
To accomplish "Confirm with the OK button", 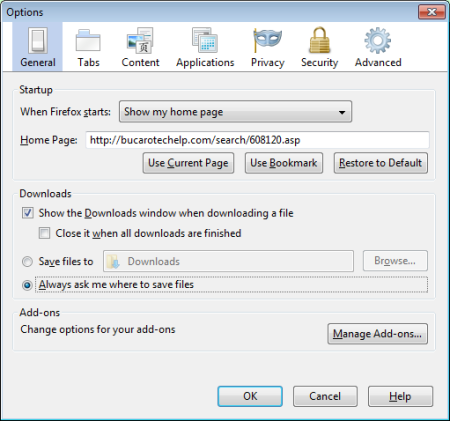I will (250, 396).
